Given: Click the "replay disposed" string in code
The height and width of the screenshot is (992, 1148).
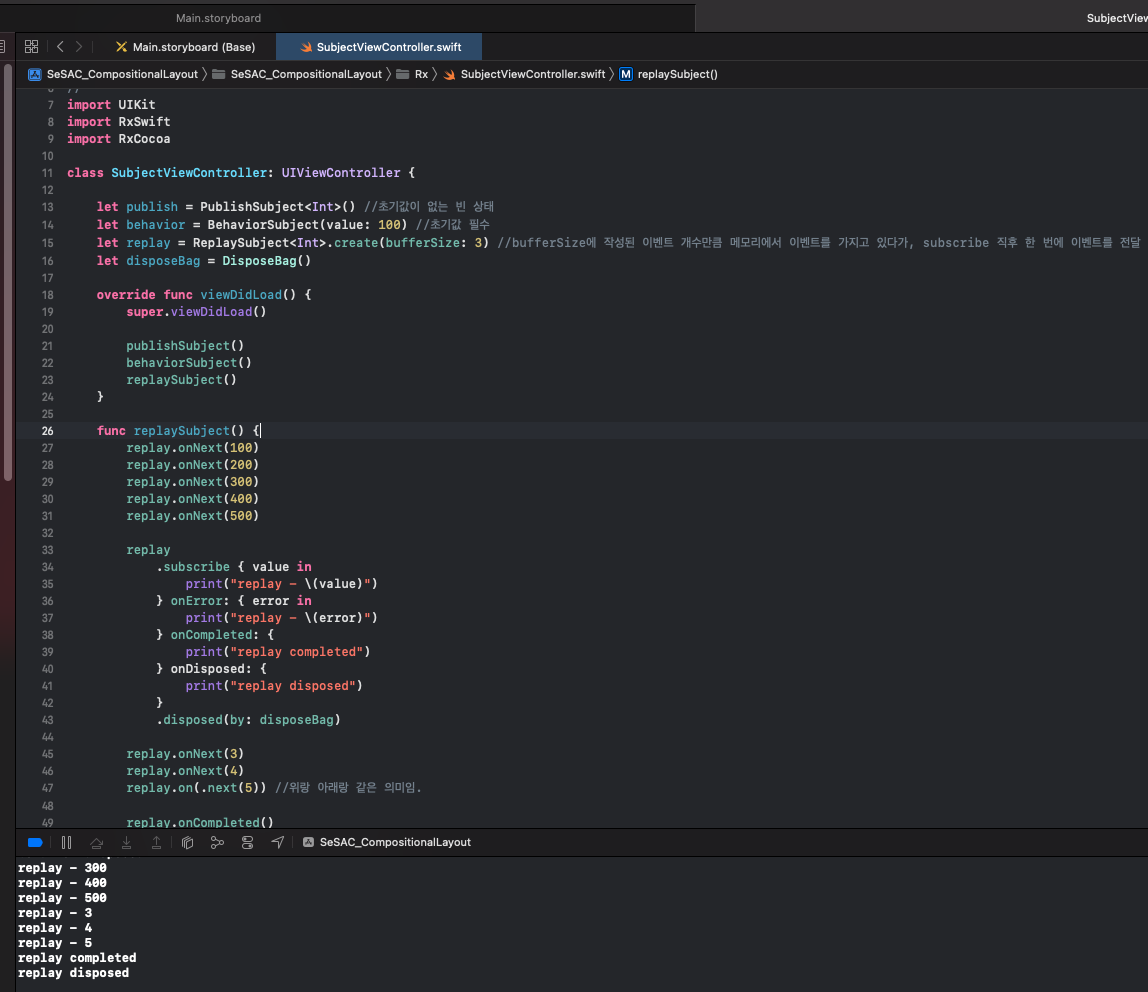Looking at the screenshot, I should click(293, 686).
